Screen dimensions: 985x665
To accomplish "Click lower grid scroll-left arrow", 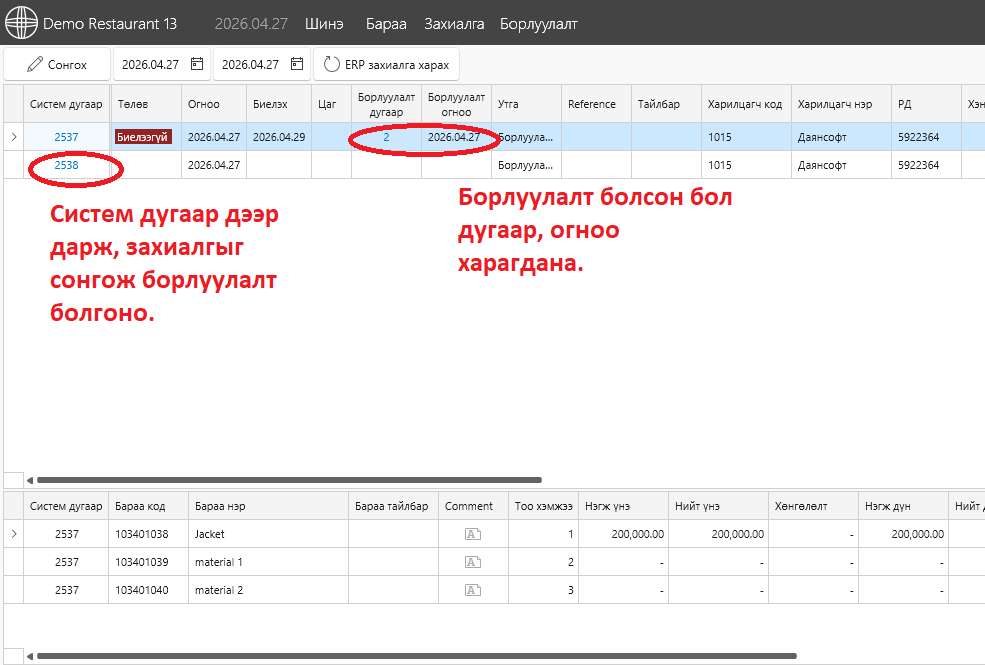I will [x=29, y=656].
